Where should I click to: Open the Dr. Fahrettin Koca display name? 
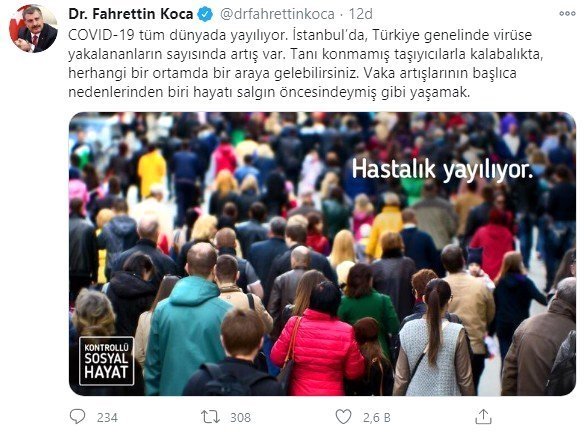pyautogui.click(x=130, y=14)
